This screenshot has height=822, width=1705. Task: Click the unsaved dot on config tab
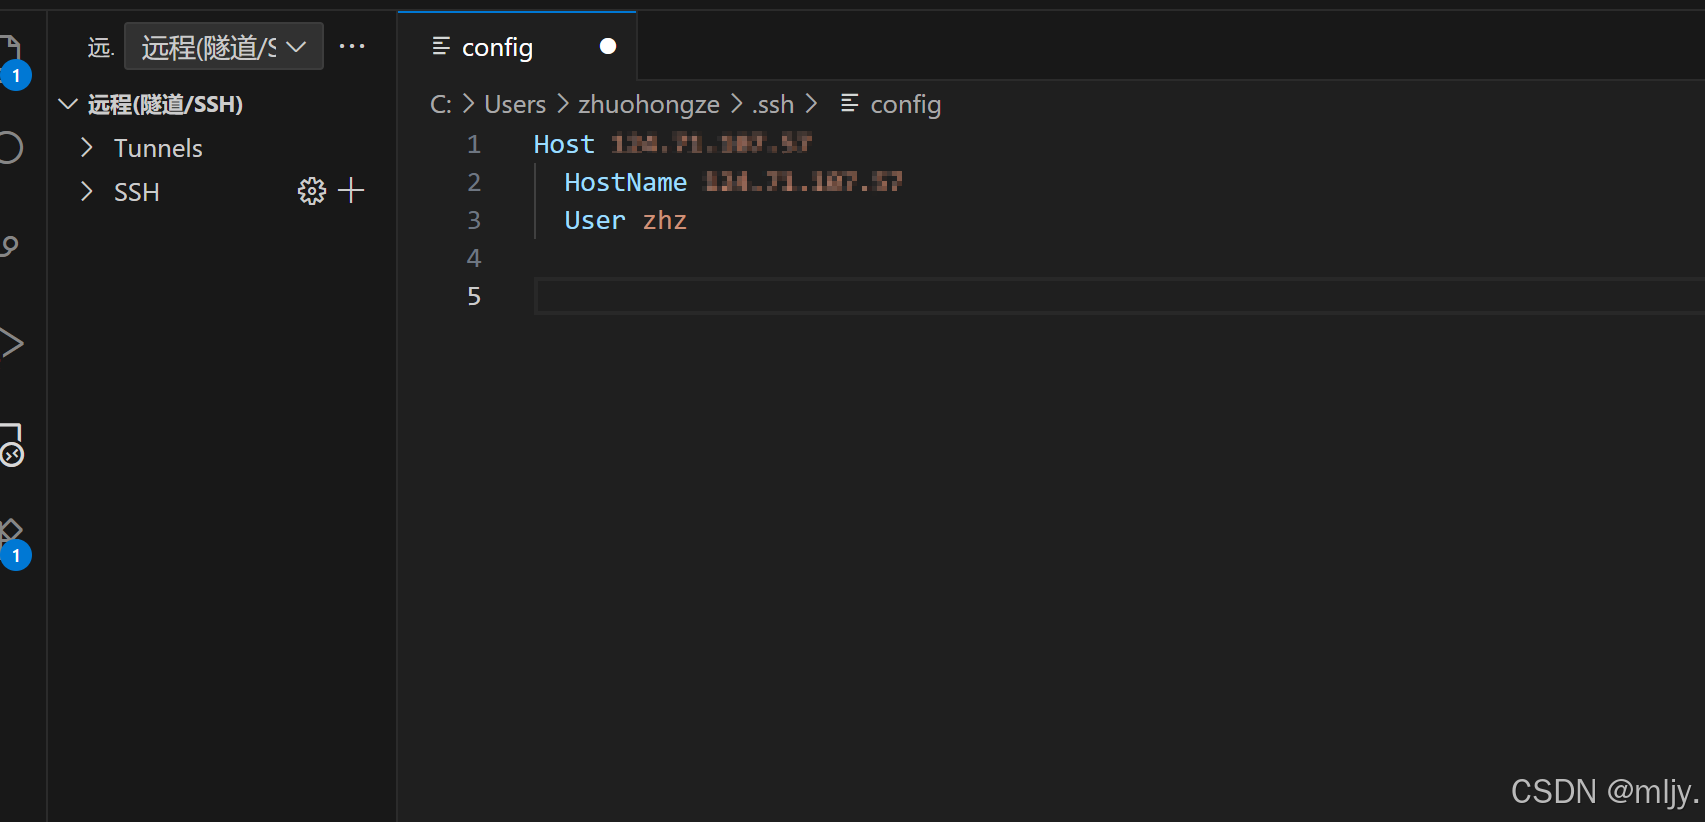pos(607,46)
